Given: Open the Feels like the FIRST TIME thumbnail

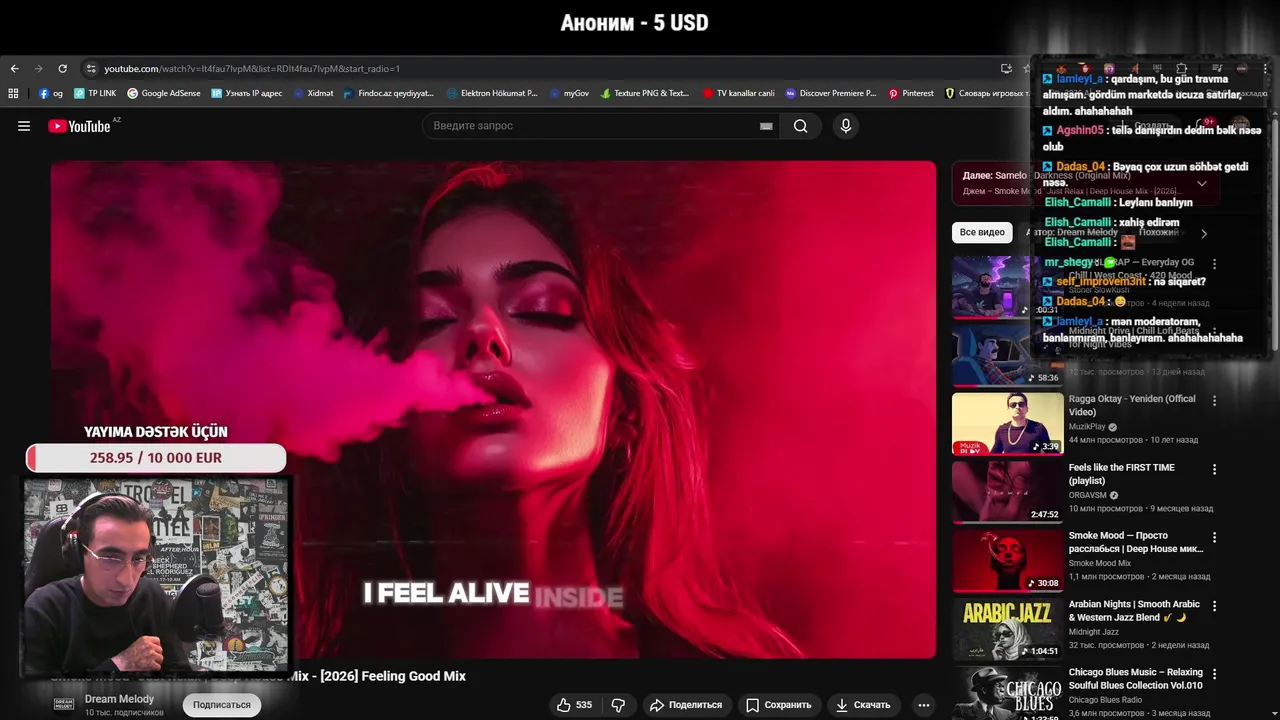Looking at the screenshot, I should tap(1007, 492).
